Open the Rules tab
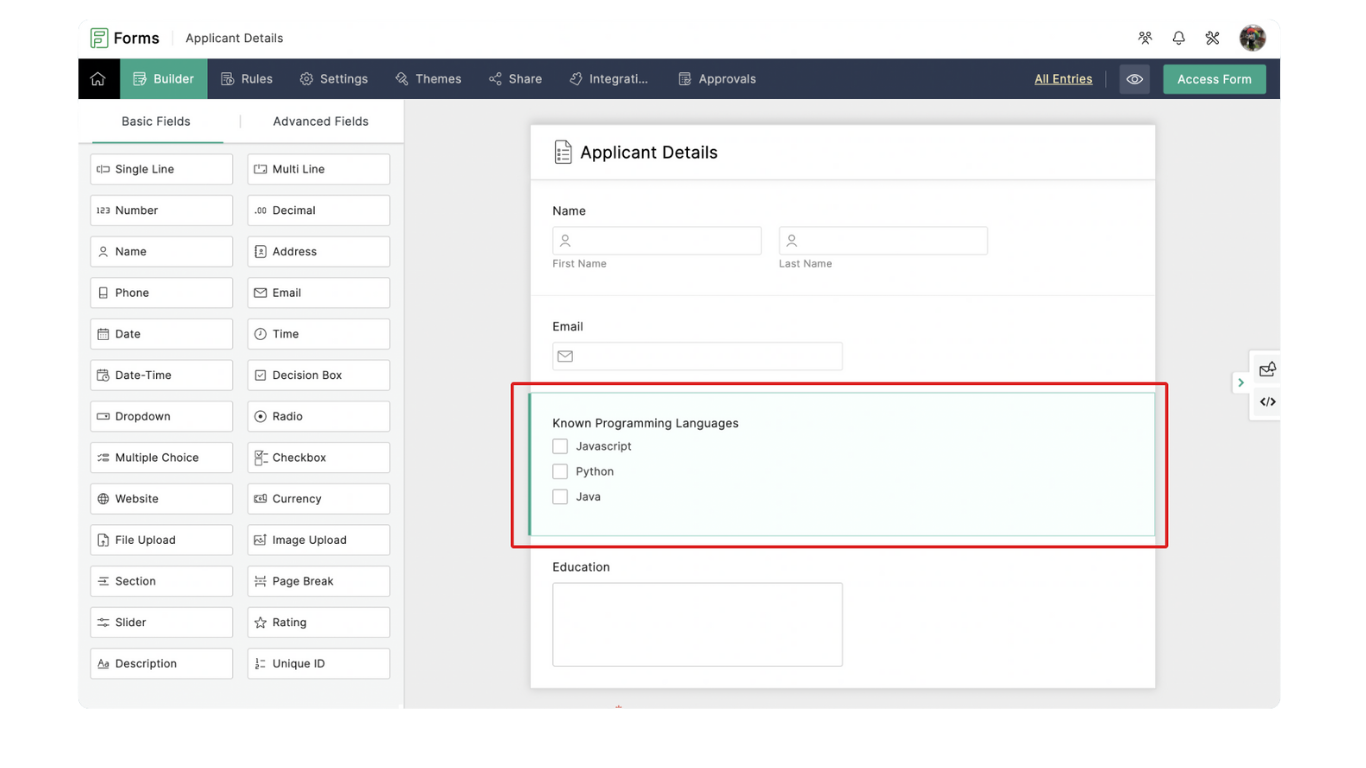The width and height of the screenshot is (1366, 768). 247,79
